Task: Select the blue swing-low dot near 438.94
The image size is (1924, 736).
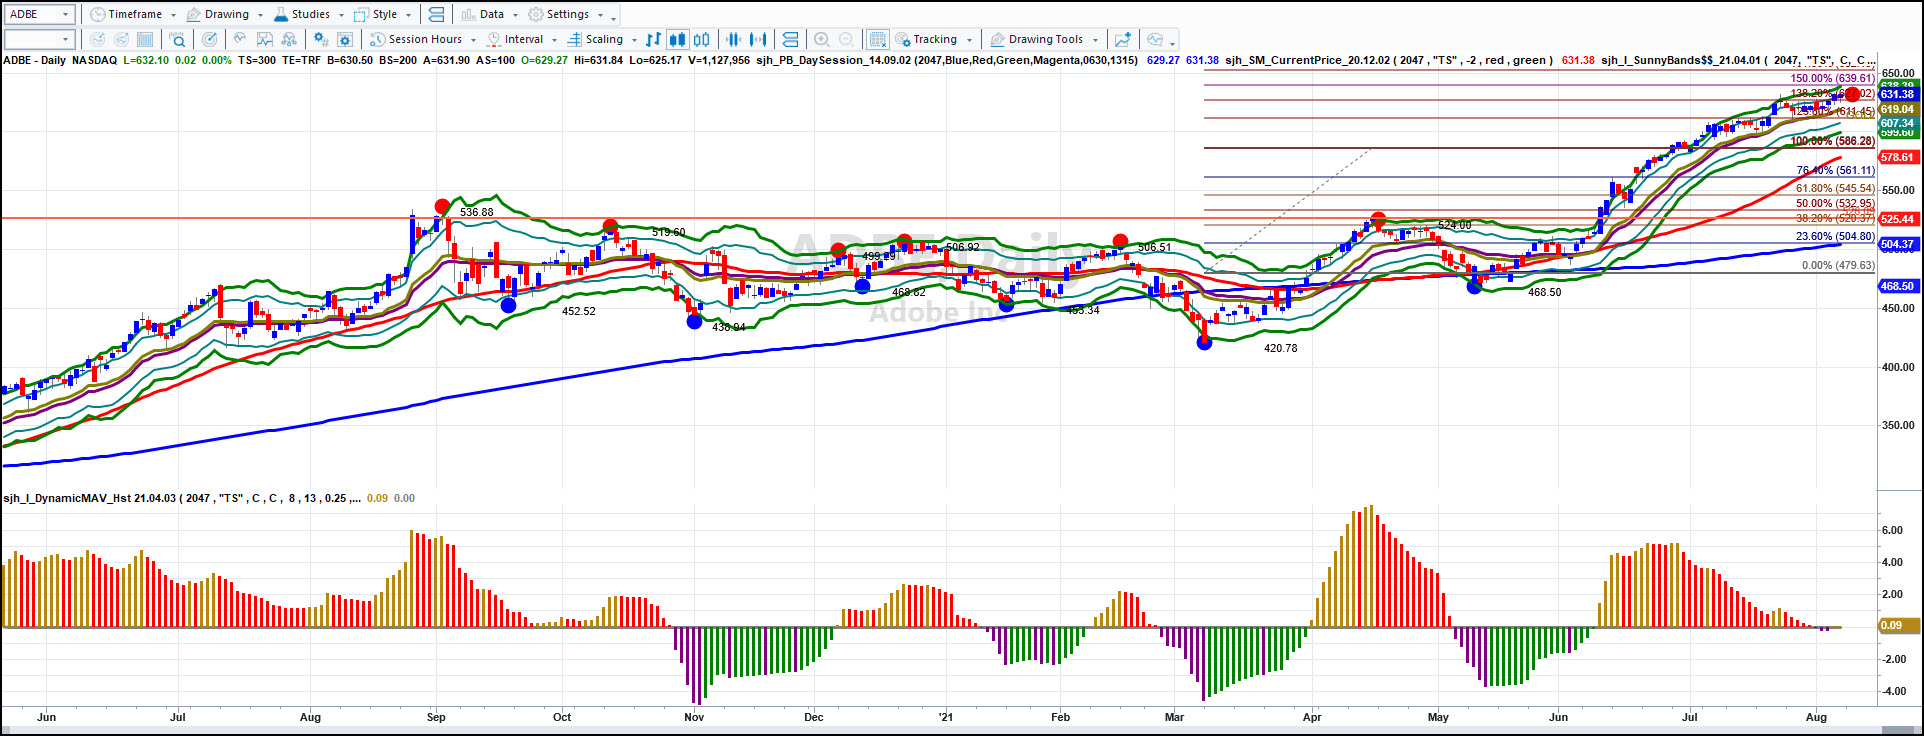Action: point(694,321)
